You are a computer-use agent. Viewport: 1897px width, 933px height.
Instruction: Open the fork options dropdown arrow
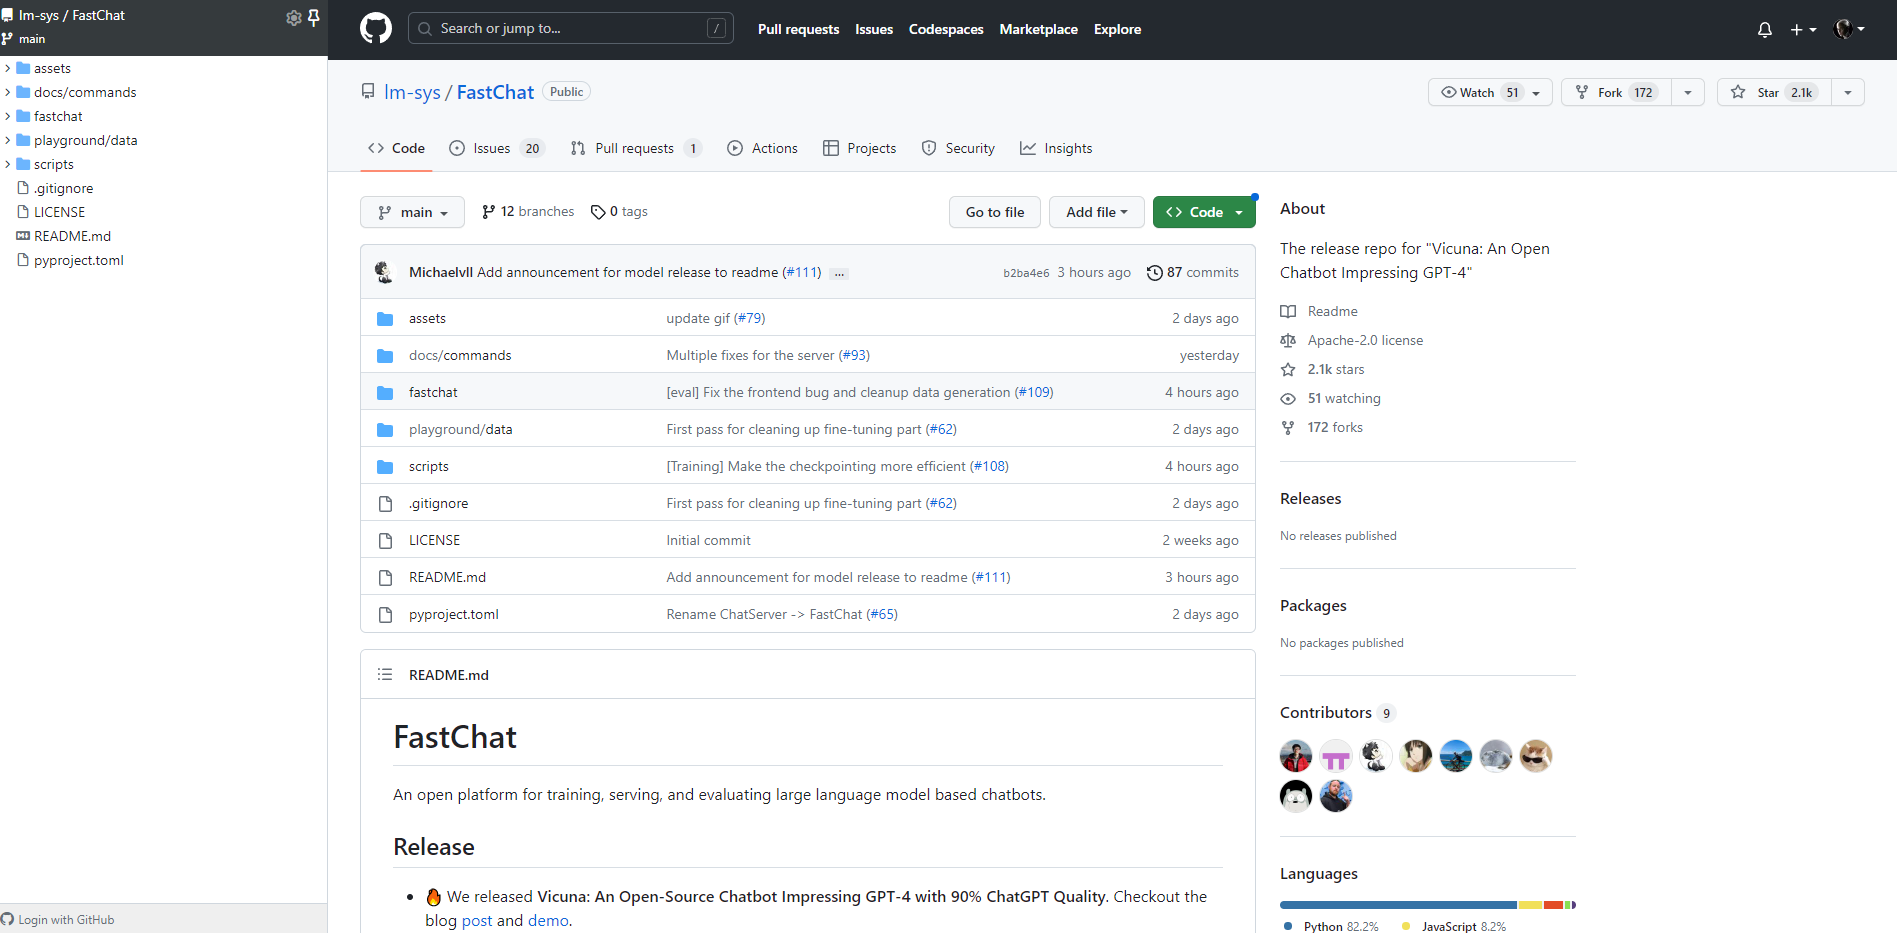point(1688,92)
